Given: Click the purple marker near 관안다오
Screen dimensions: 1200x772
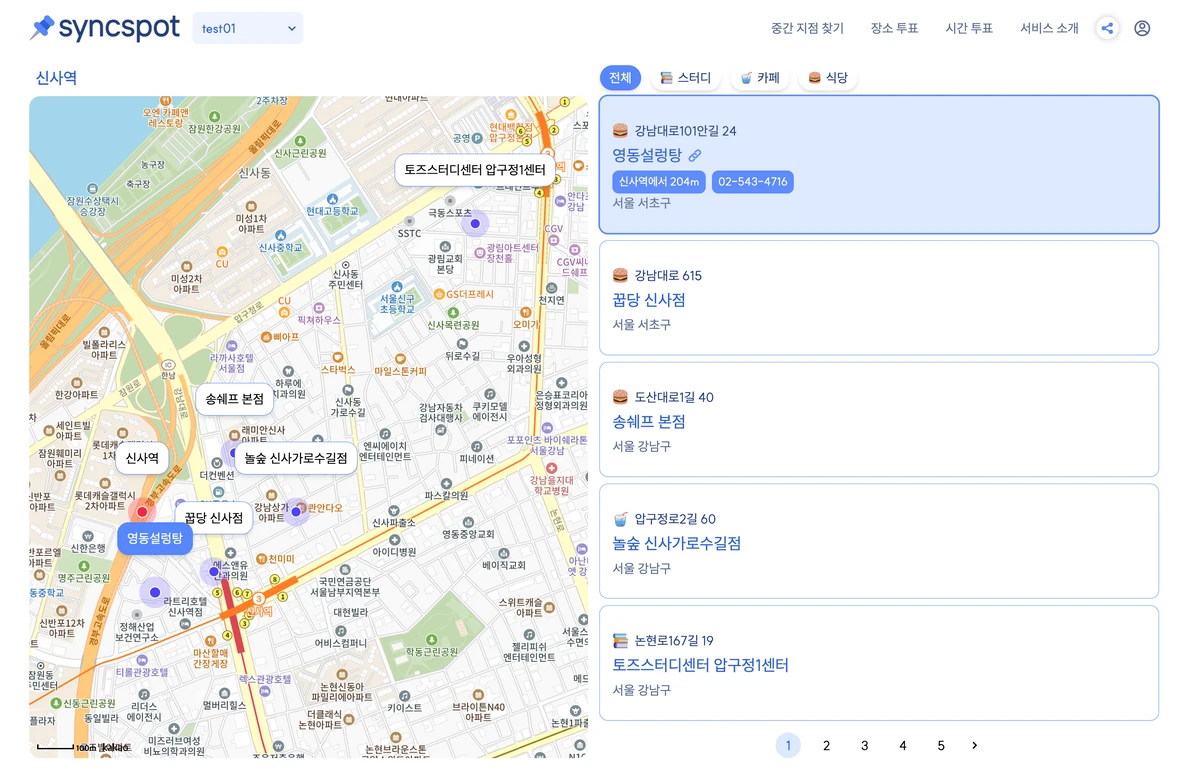Looking at the screenshot, I should click(296, 512).
